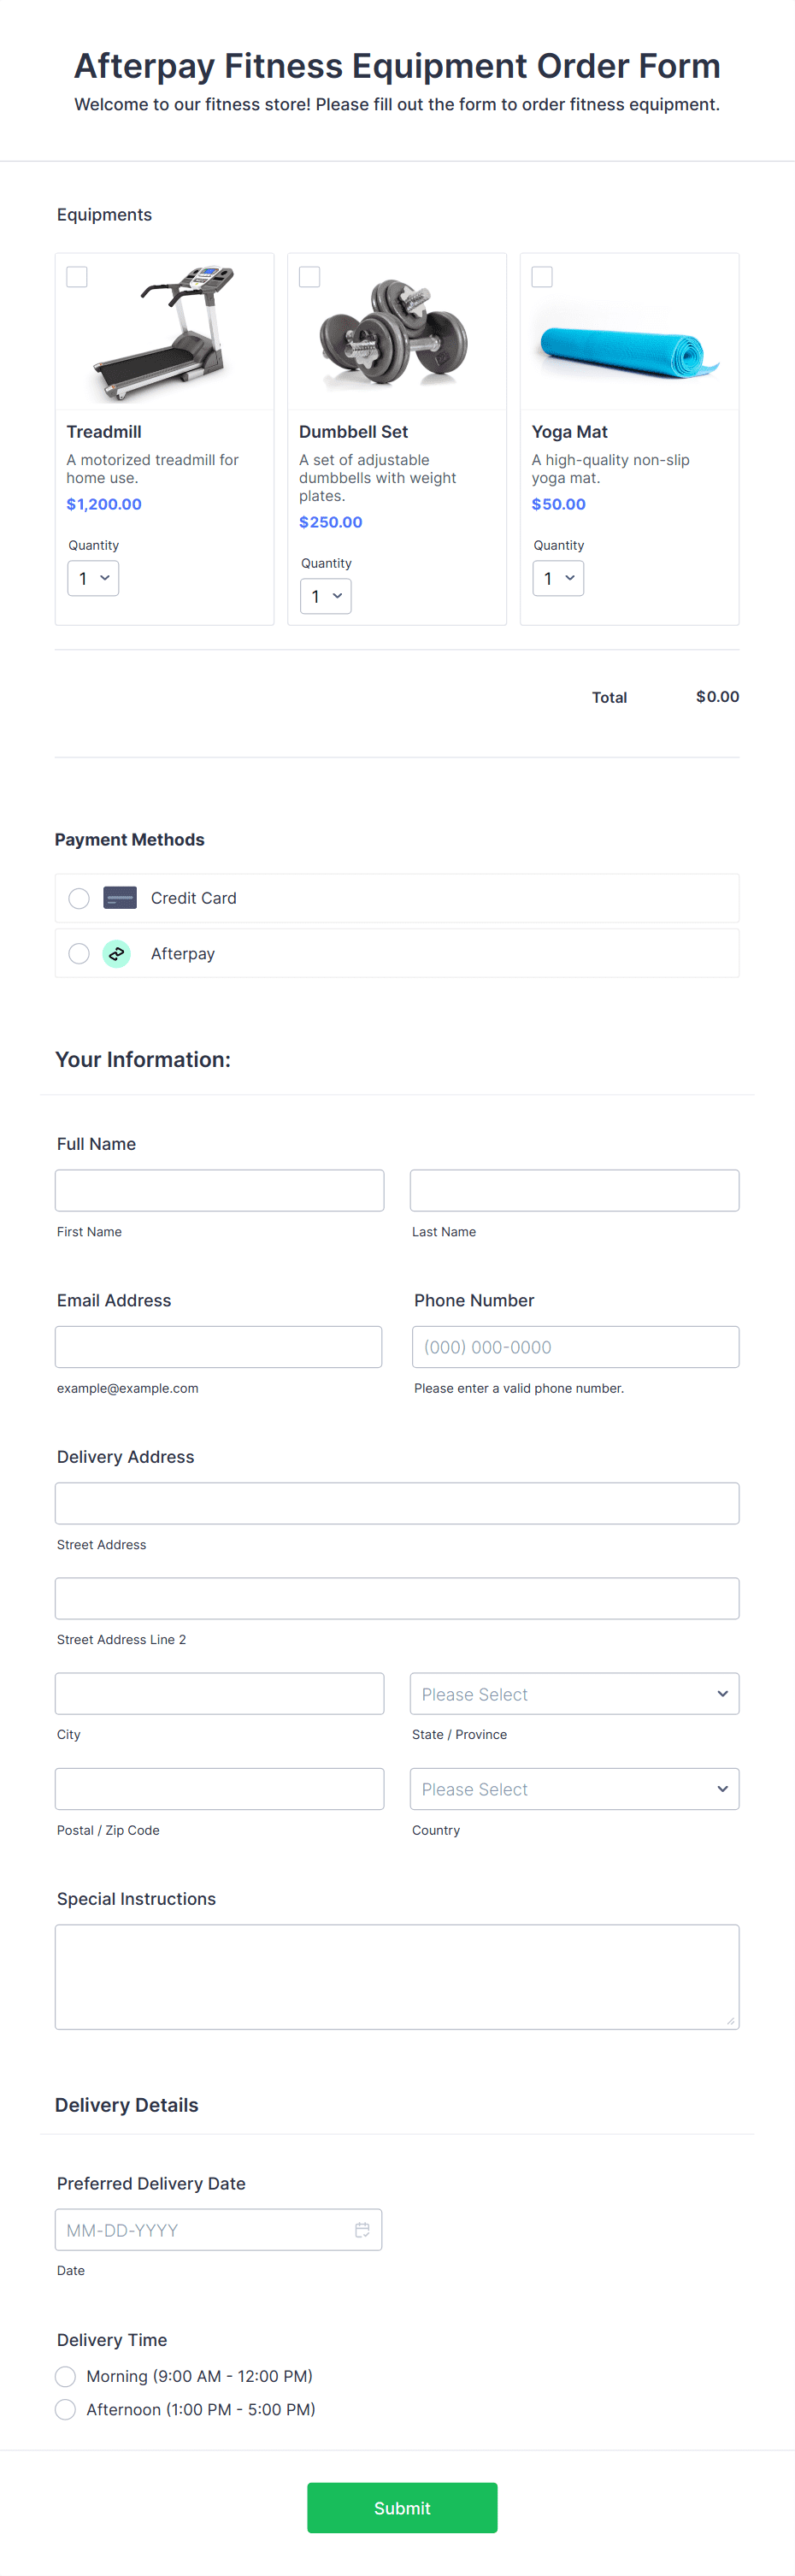Choose Afterpay as payment method

(79, 954)
